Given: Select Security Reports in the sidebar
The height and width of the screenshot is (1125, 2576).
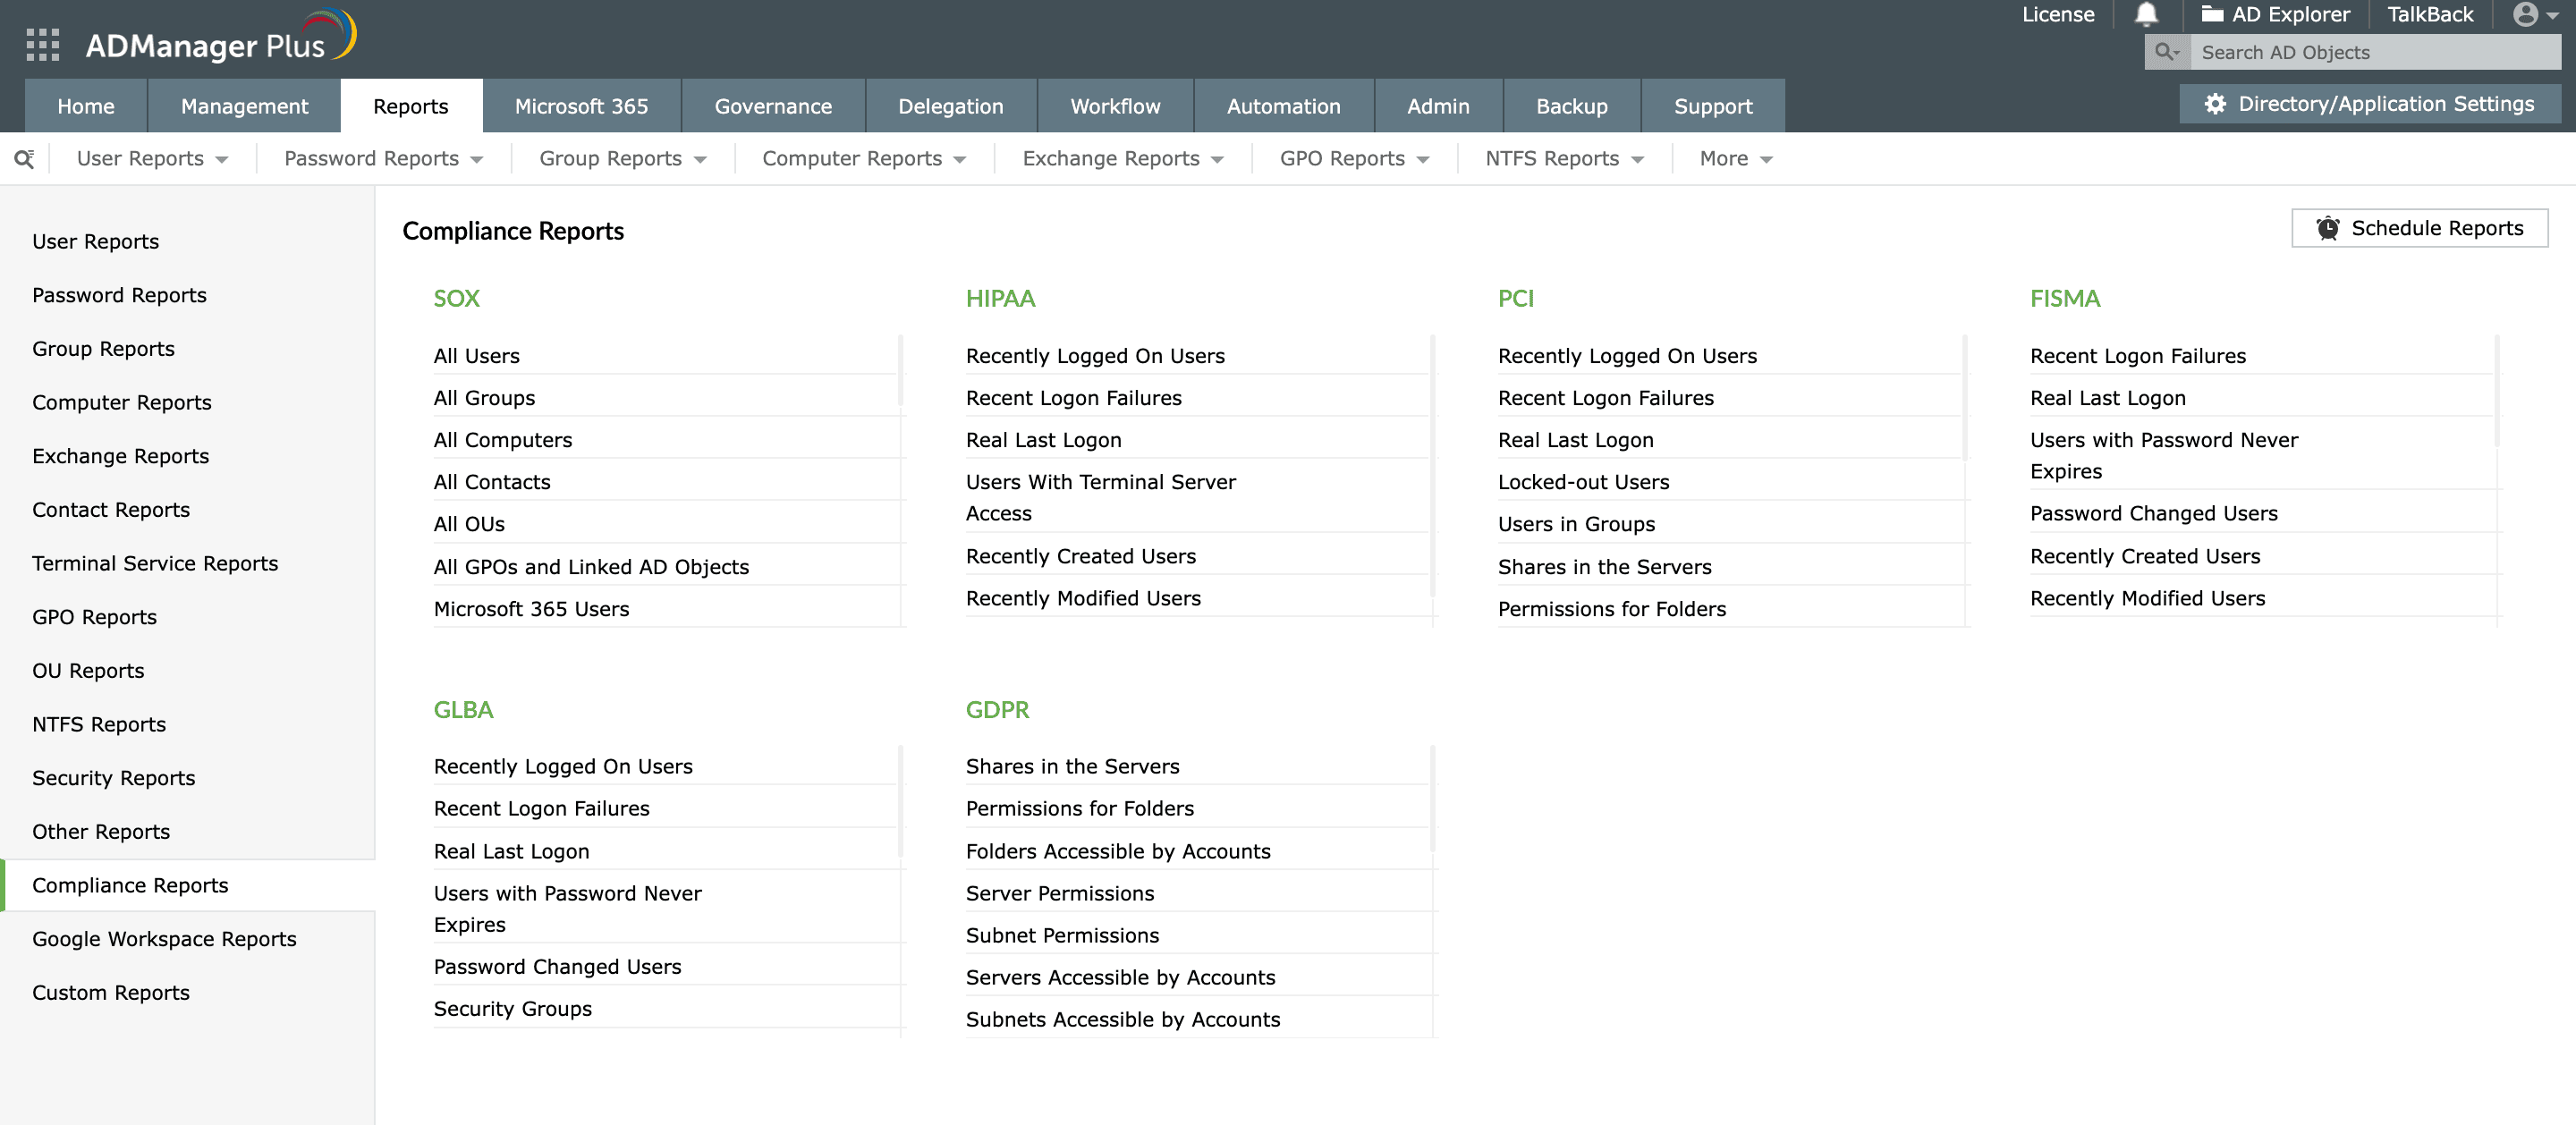Looking at the screenshot, I should click(113, 778).
